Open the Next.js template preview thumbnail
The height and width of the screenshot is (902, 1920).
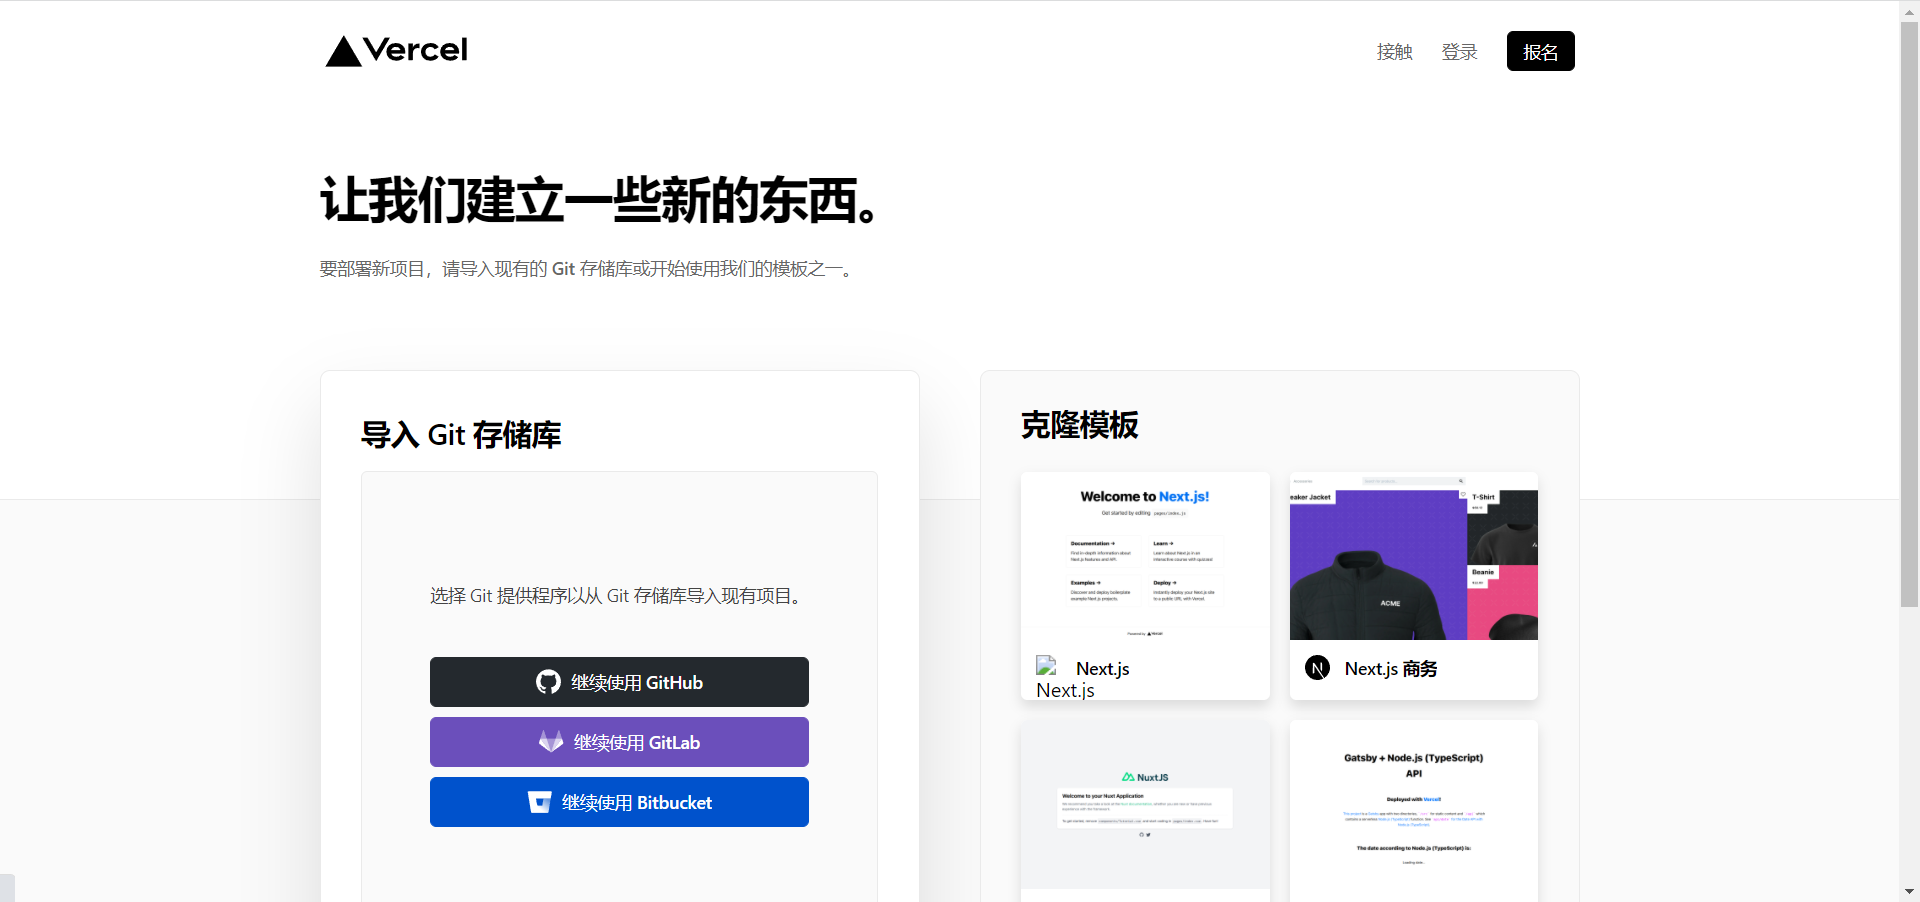[1145, 556]
